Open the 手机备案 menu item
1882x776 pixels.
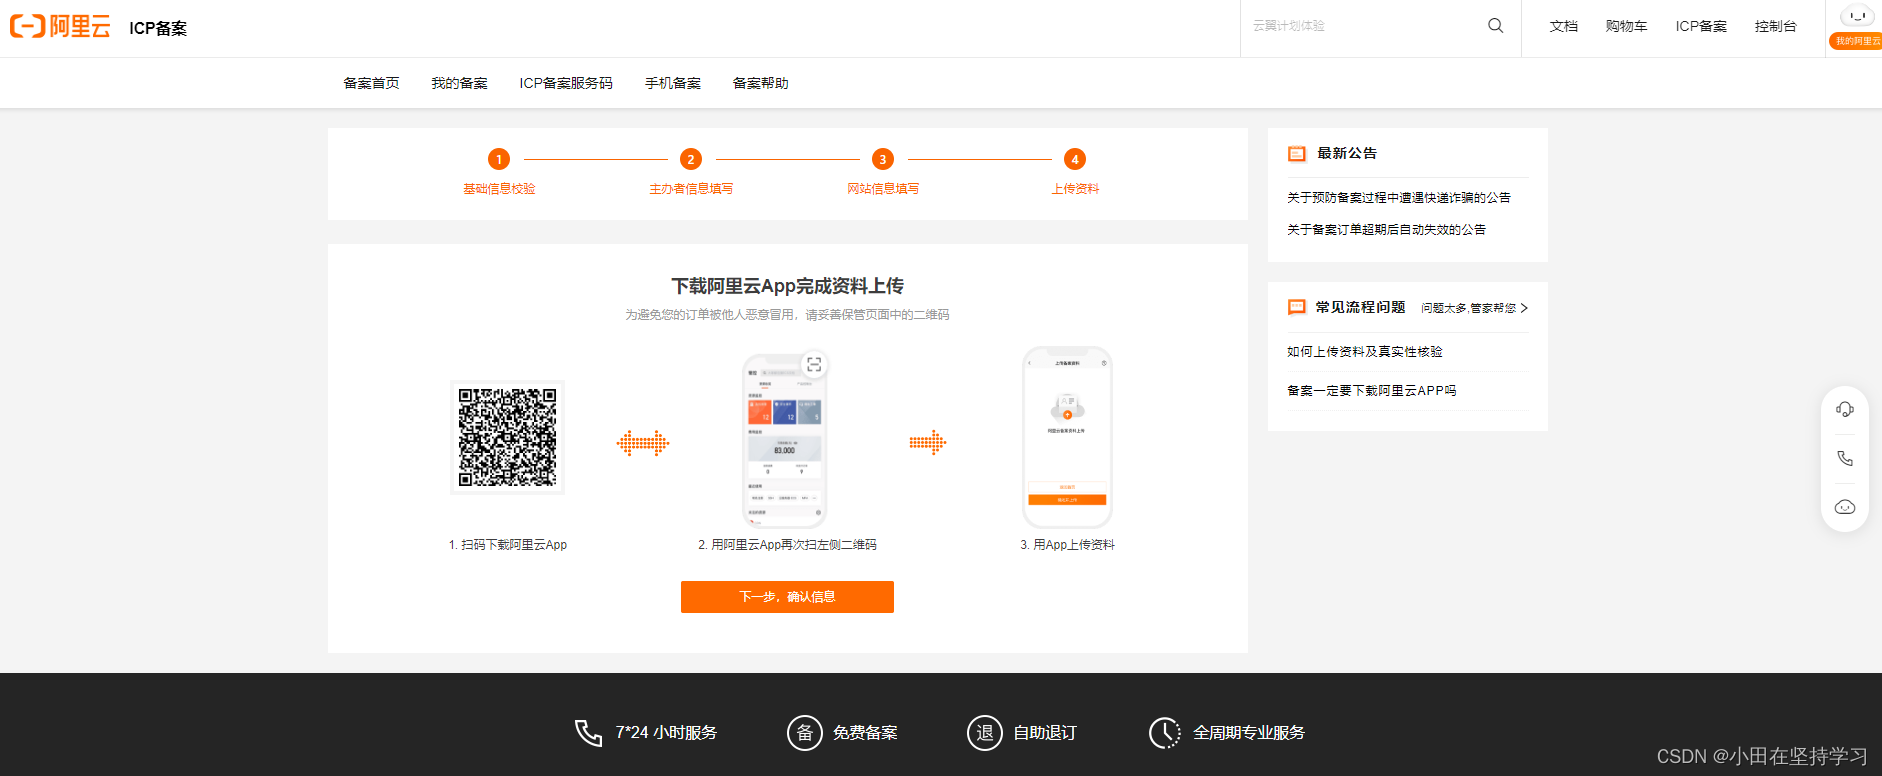pos(673,83)
